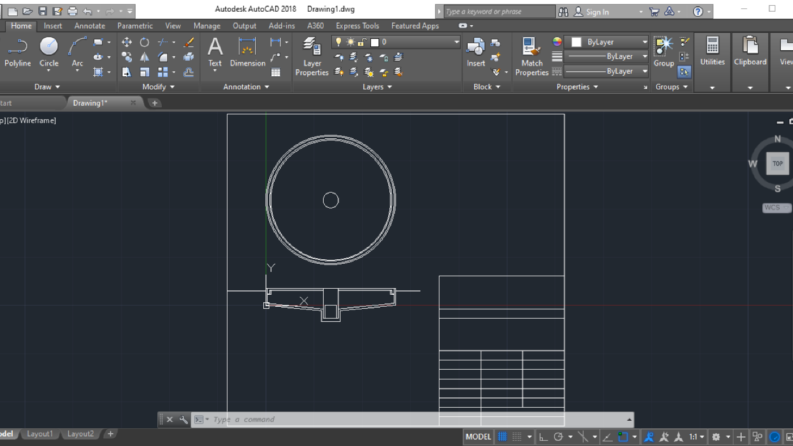Image resolution: width=793 pixels, height=446 pixels.
Task: Select the Arc drawing tool
Action: [77, 52]
